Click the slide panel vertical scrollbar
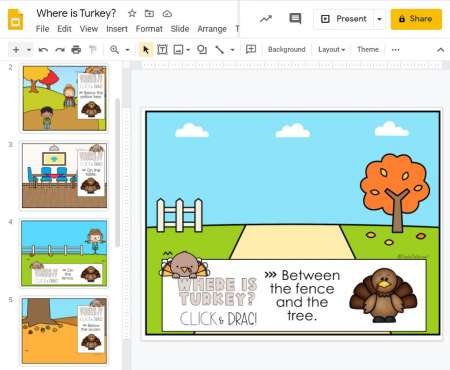 point(117,172)
